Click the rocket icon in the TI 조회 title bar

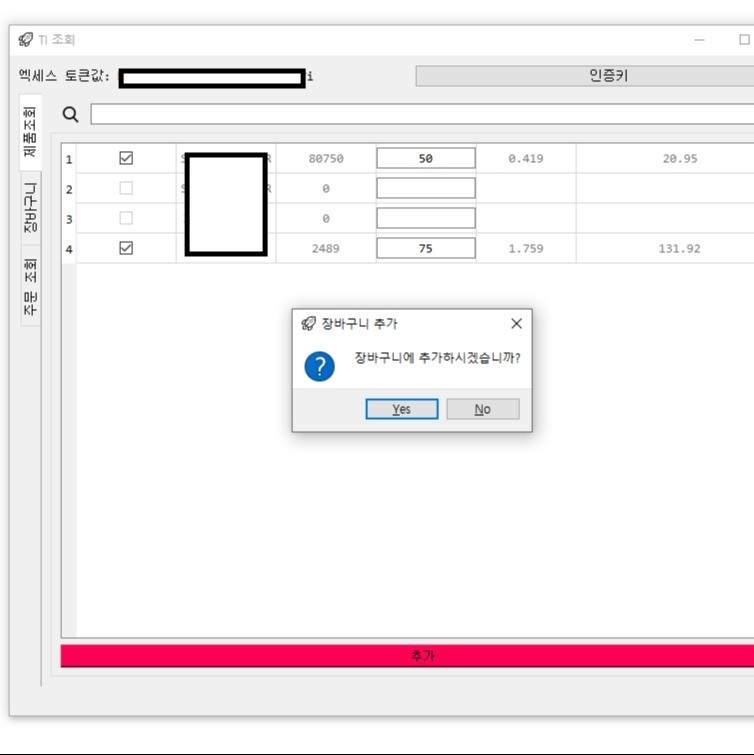[26, 39]
